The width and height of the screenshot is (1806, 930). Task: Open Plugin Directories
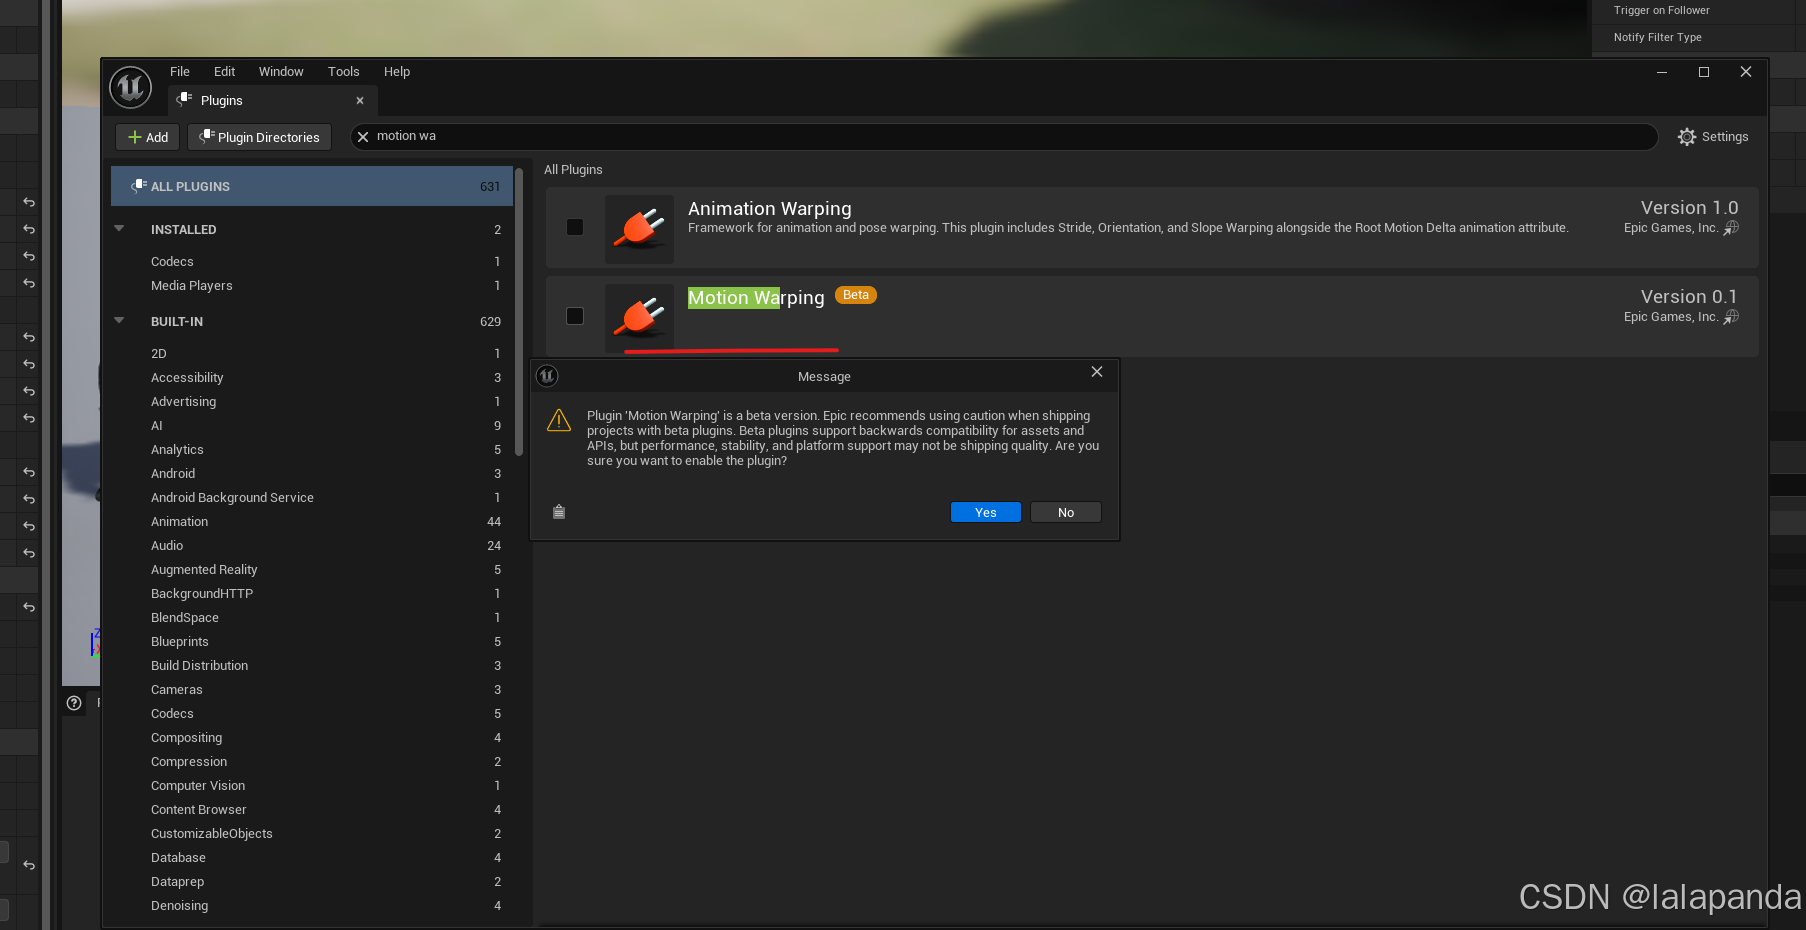(x=259, y=137)
